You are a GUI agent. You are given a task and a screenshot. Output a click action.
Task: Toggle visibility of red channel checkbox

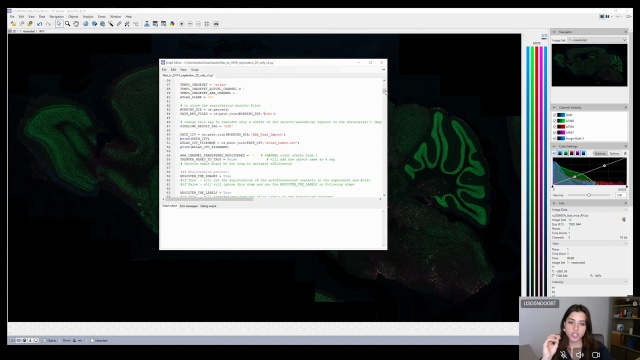(x=555, y=127)
